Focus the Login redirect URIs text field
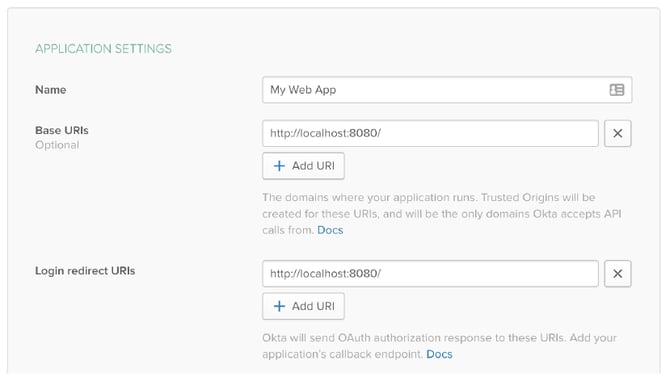670x385 pixels. pyautogui.click(x=430, y=273)
